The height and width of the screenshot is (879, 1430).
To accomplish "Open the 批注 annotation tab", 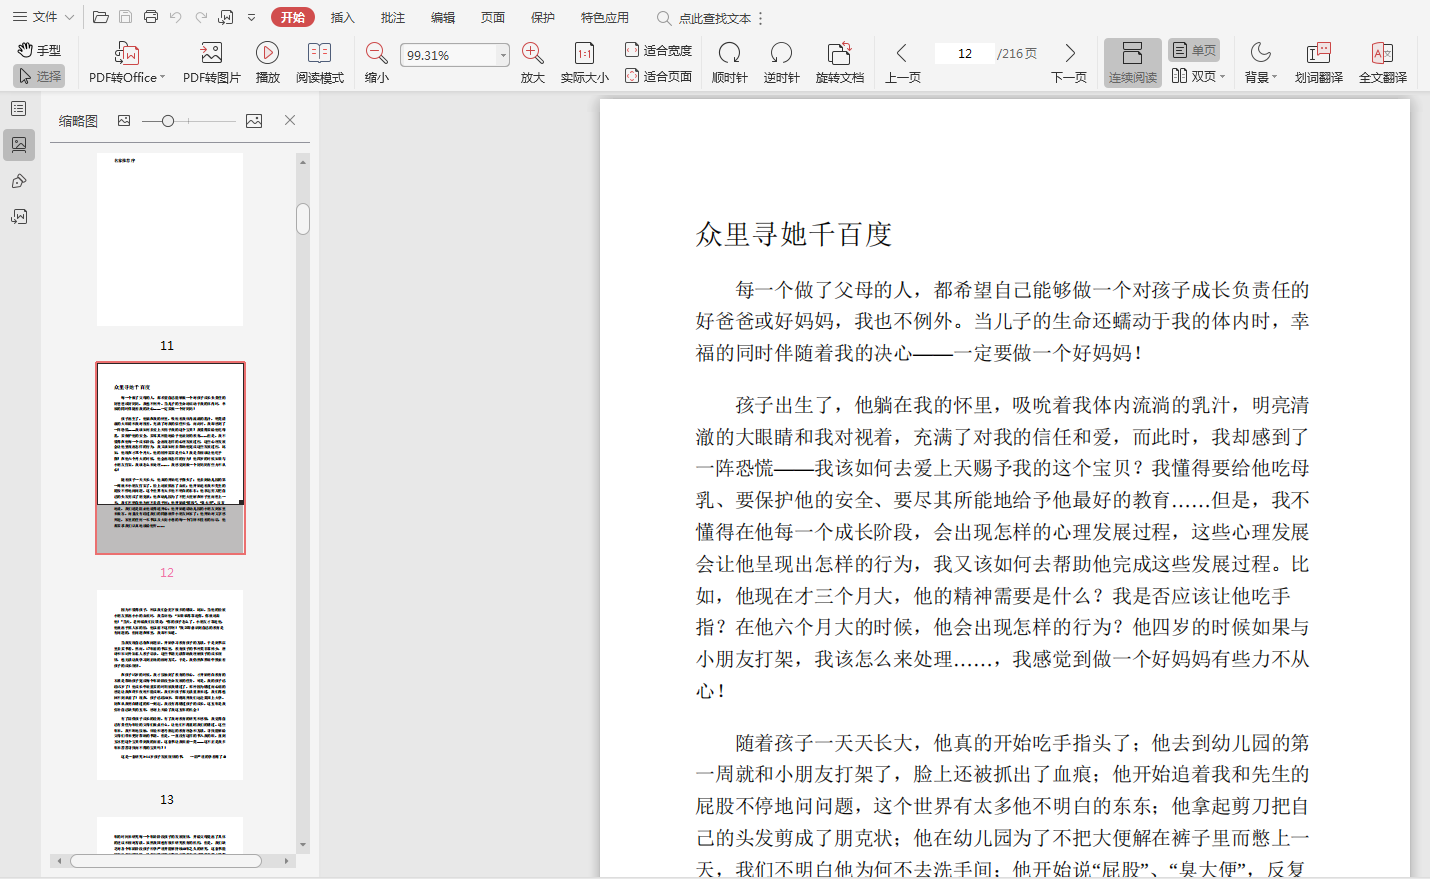I will [393, 17].
